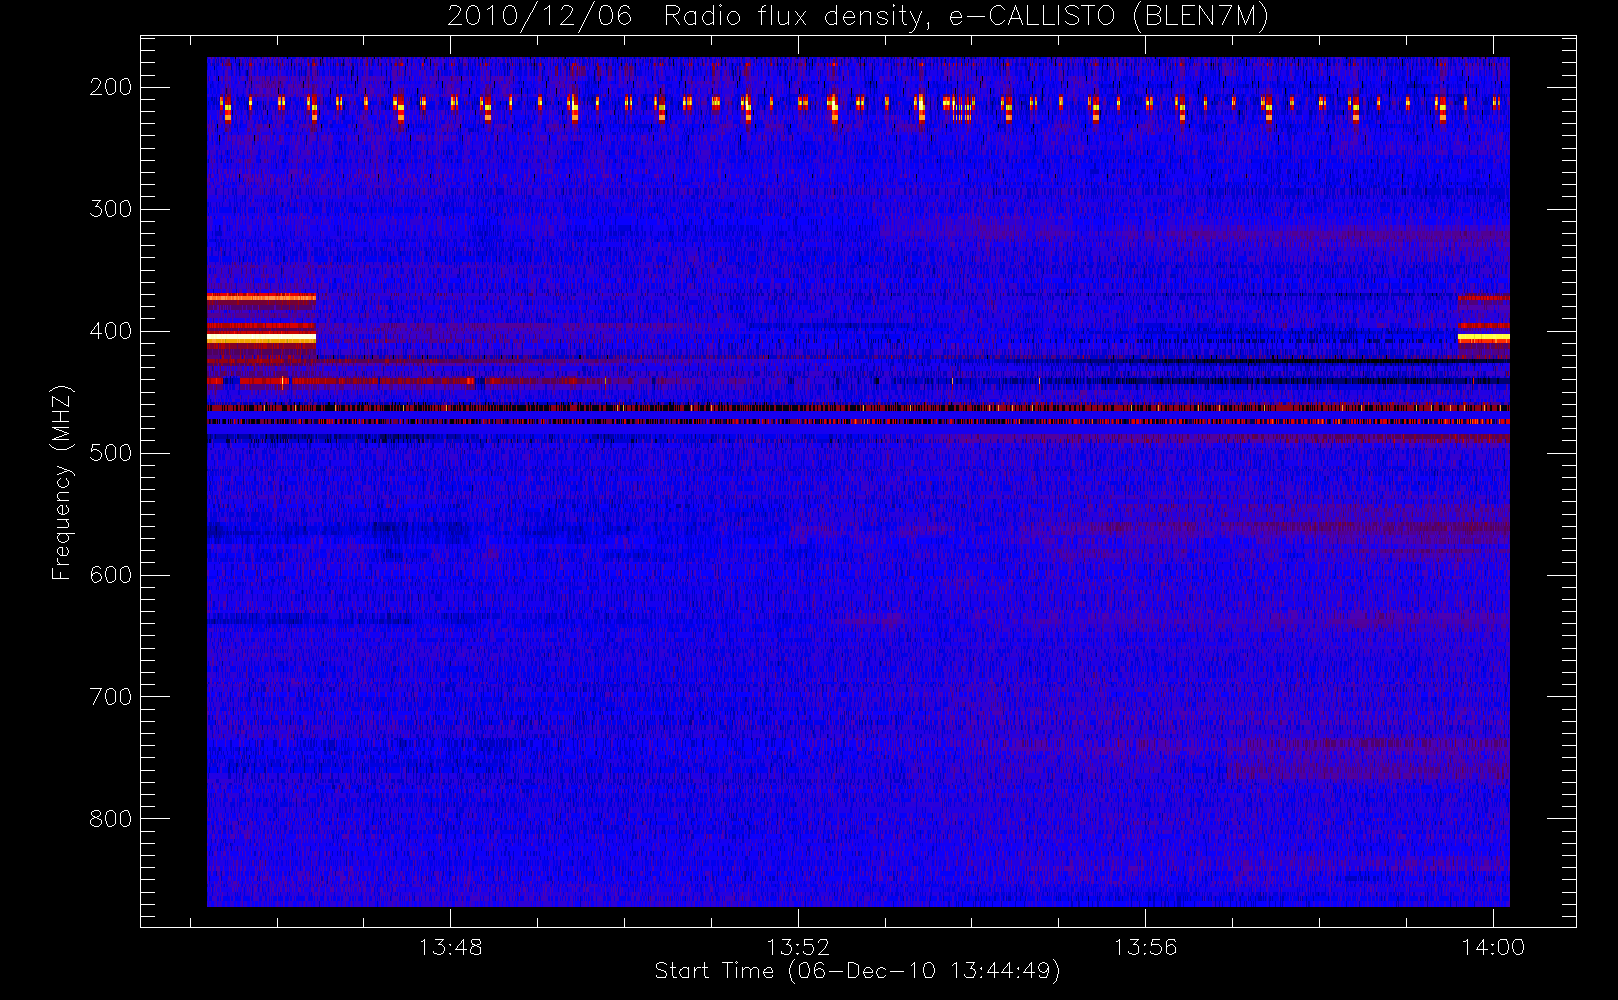Select the date '2010/12/06' in the title

[539, 17]
